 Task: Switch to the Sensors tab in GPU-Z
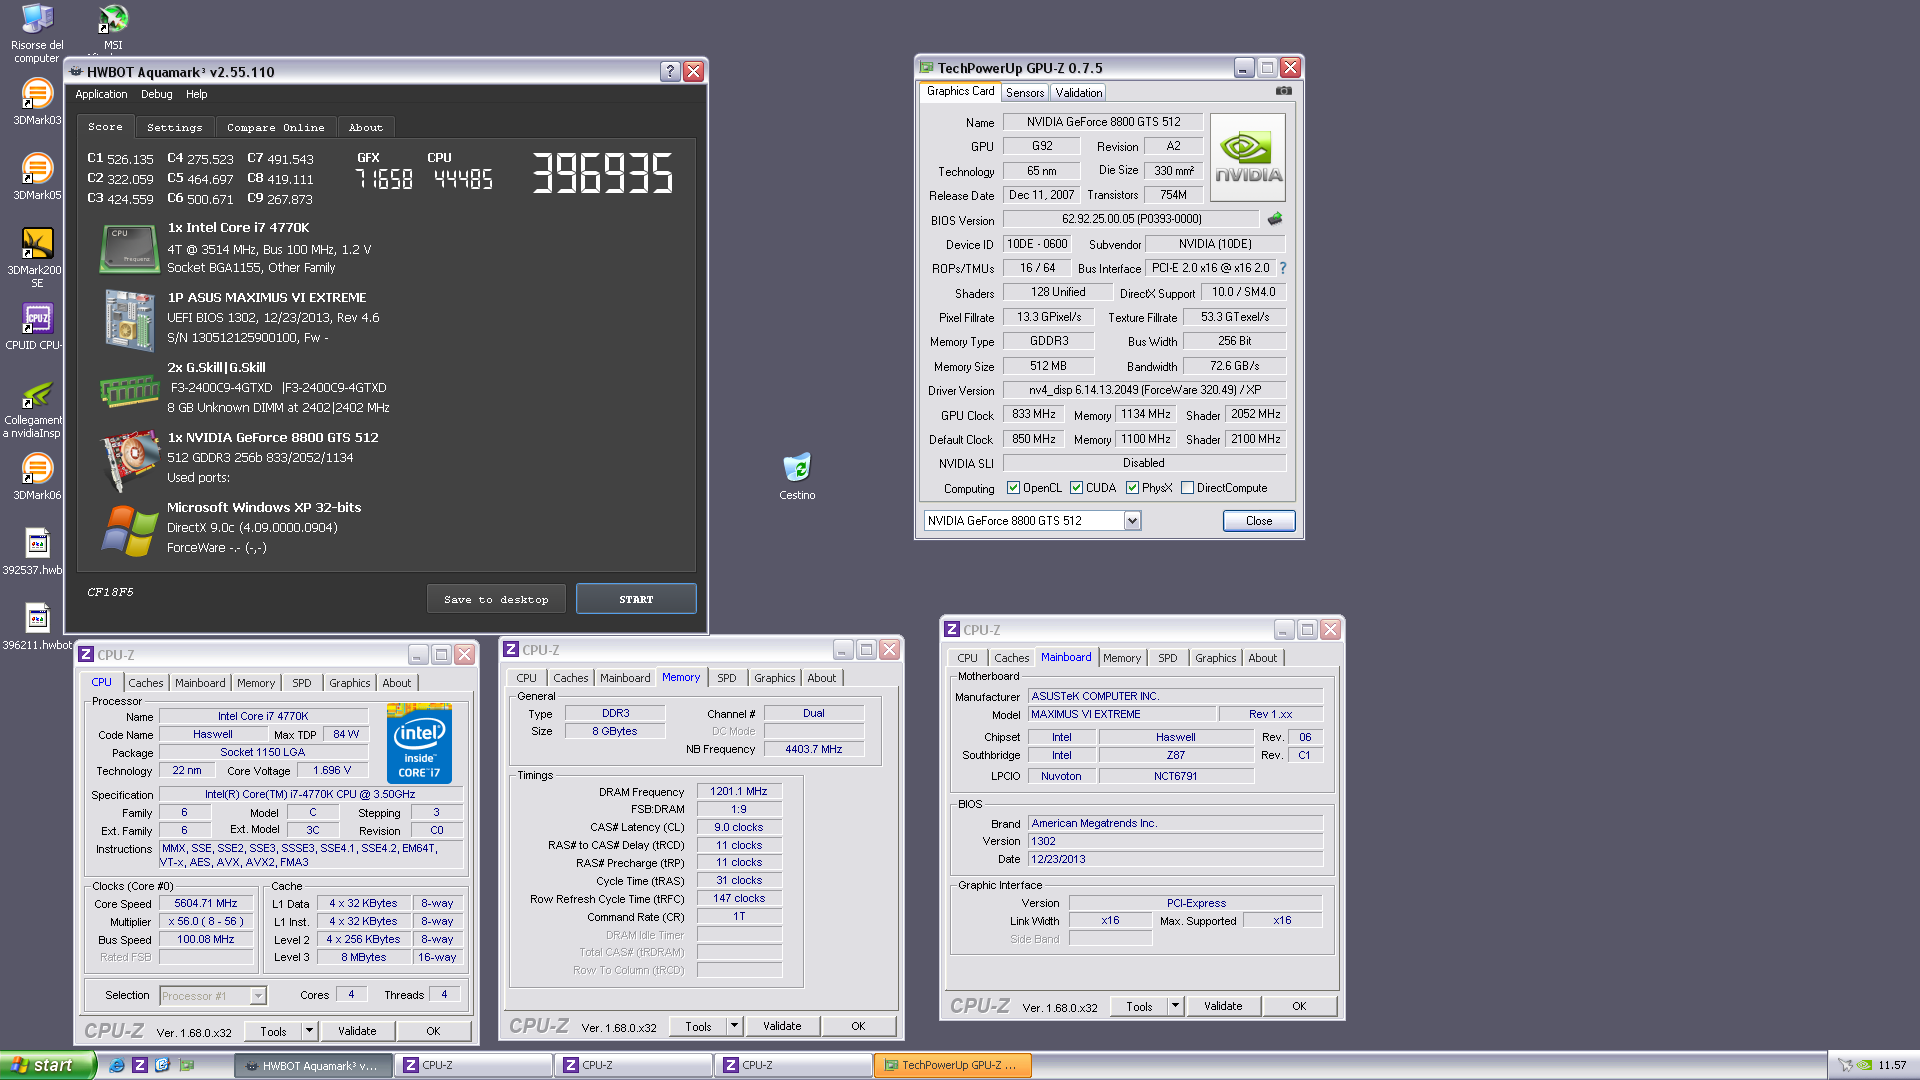1025,92
